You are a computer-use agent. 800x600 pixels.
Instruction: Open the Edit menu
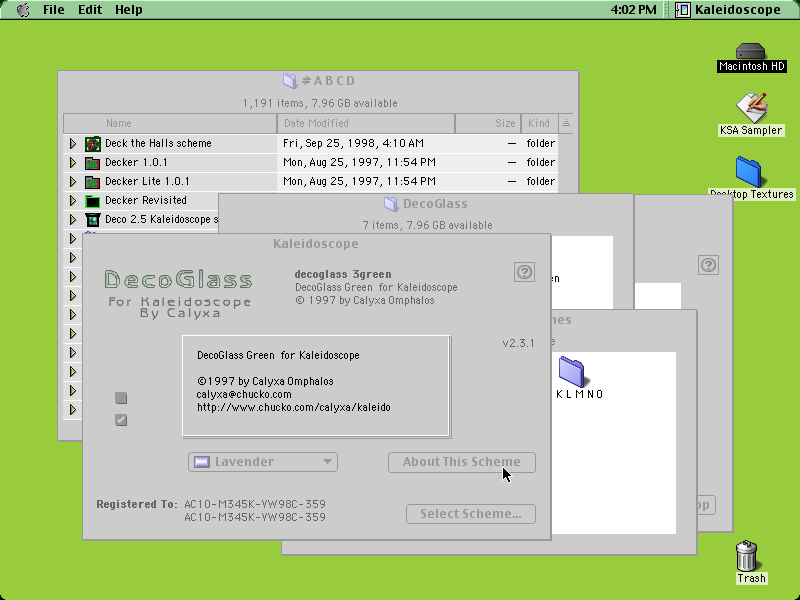[x=90, y=10]
